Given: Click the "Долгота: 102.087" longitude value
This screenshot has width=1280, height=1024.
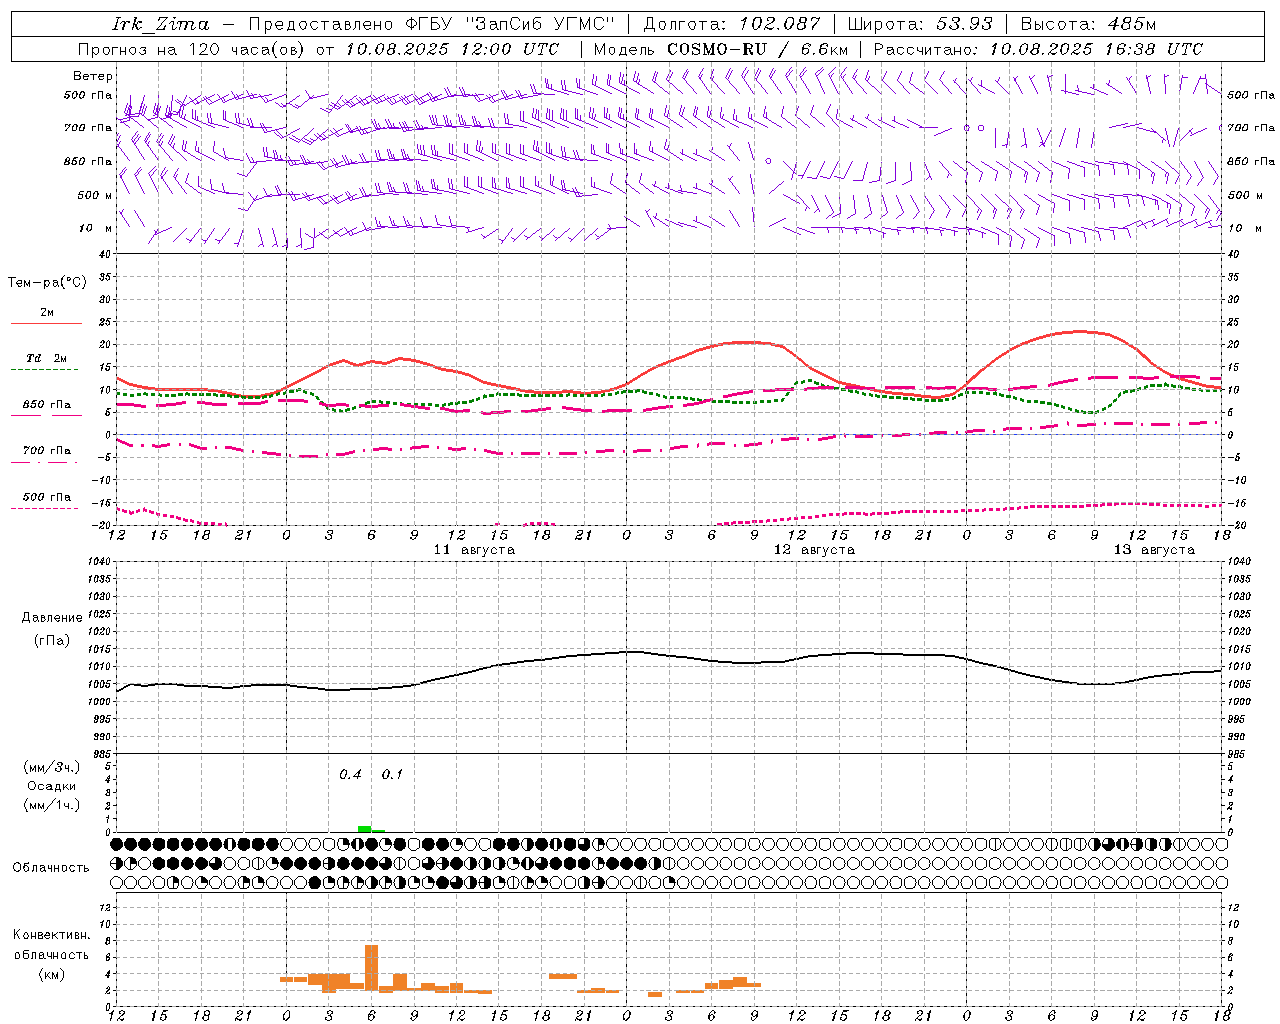Looking at the screenshot, I should [731, 24].
